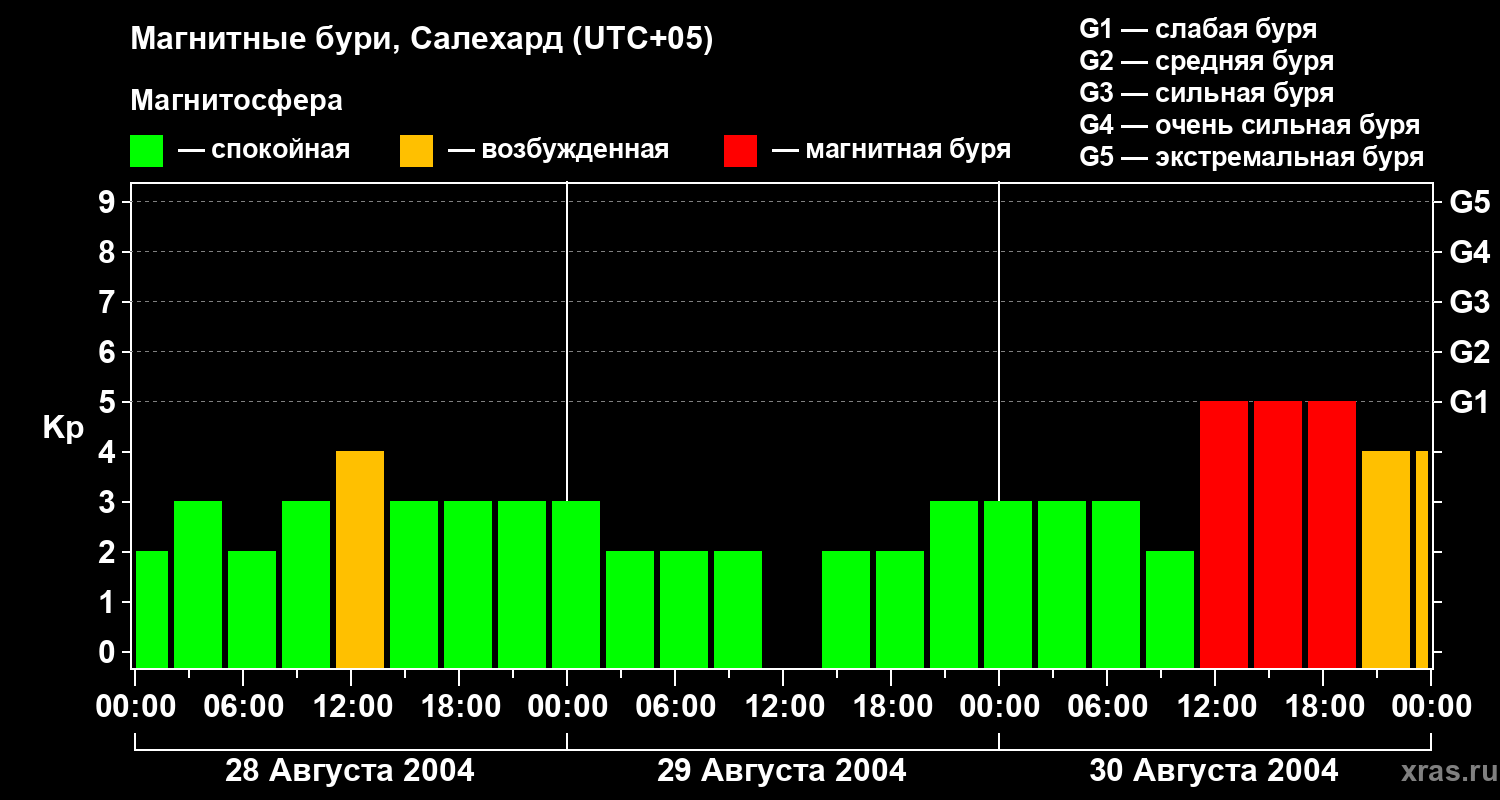Click the 12:00 time label under 29 August
Screen dimensions: 1500x800
tap(784, 707)
